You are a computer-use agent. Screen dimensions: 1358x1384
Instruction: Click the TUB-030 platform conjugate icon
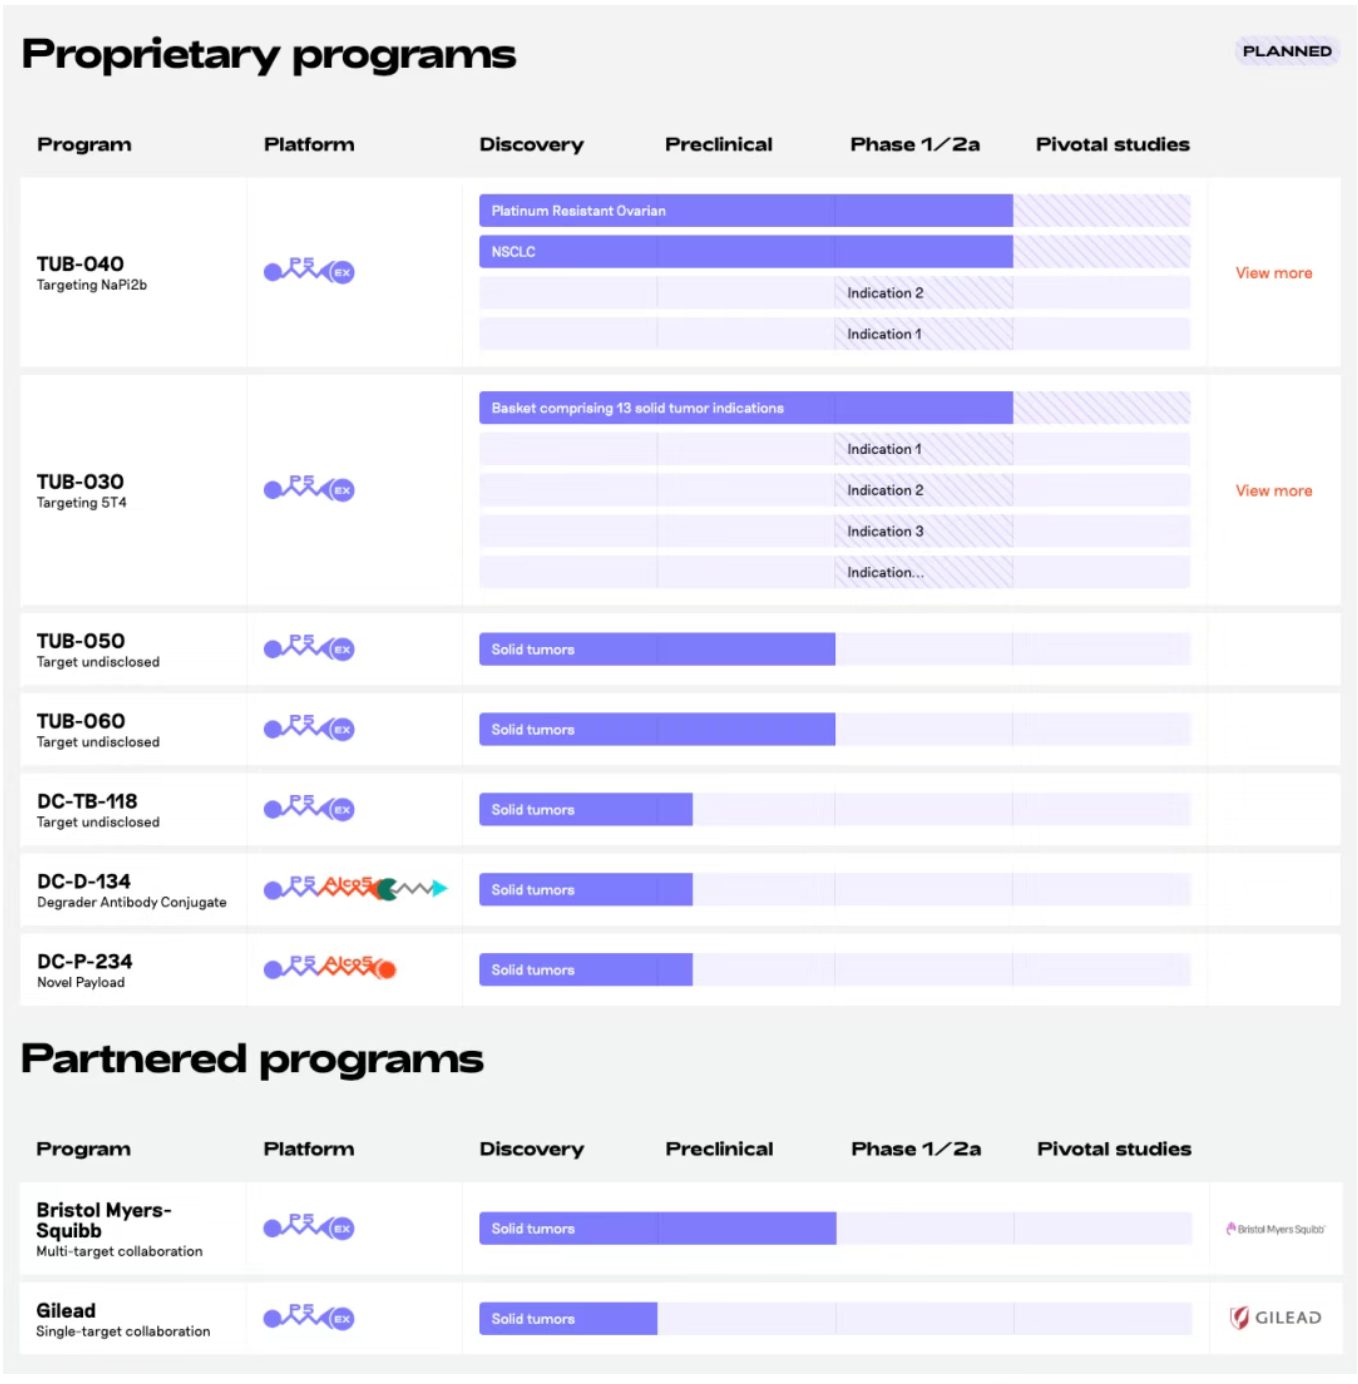pyautogui.click(x=309, y=488)
